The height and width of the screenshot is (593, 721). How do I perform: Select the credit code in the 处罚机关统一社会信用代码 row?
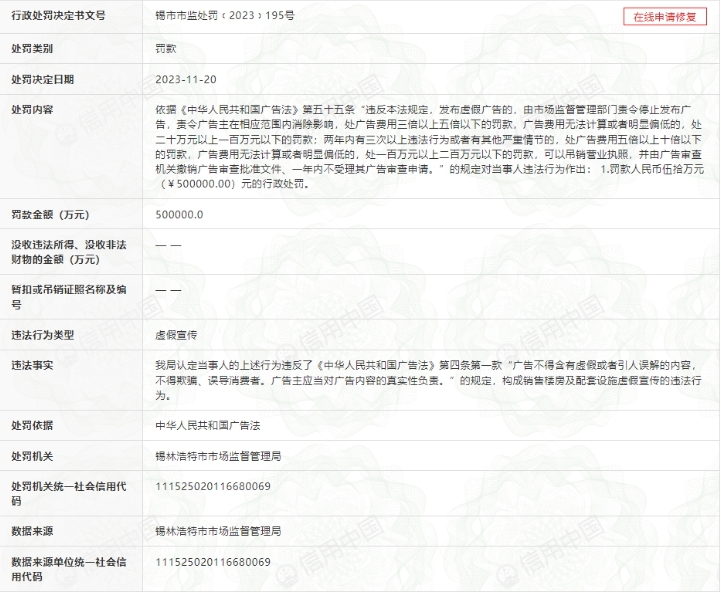point(213,486)
